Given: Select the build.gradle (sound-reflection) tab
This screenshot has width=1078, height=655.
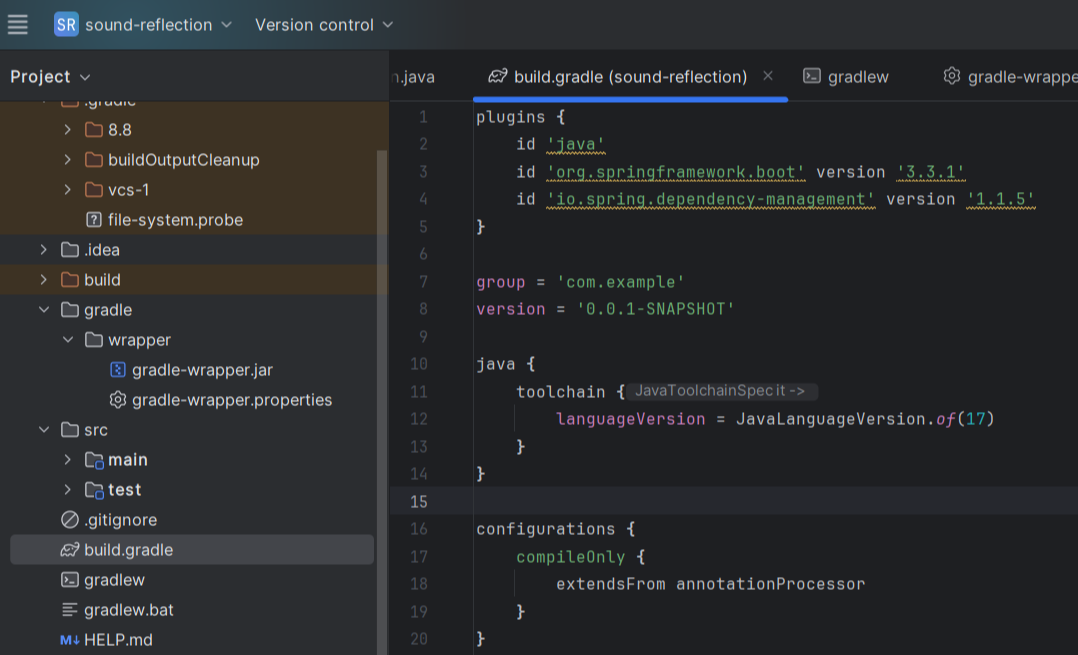Looking at the screenshot, I should (630, 77).
